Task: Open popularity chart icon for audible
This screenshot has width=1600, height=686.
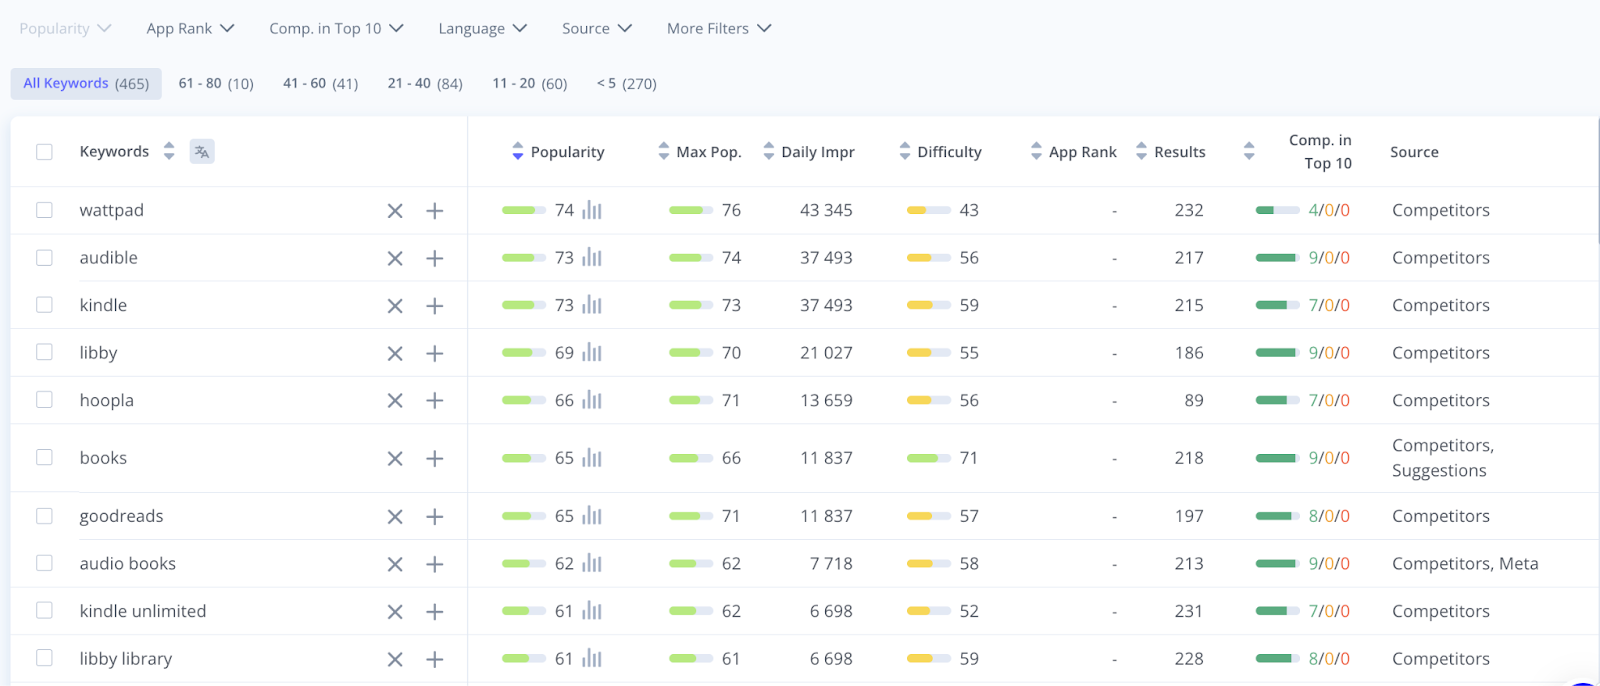Action: pos(592,257)
